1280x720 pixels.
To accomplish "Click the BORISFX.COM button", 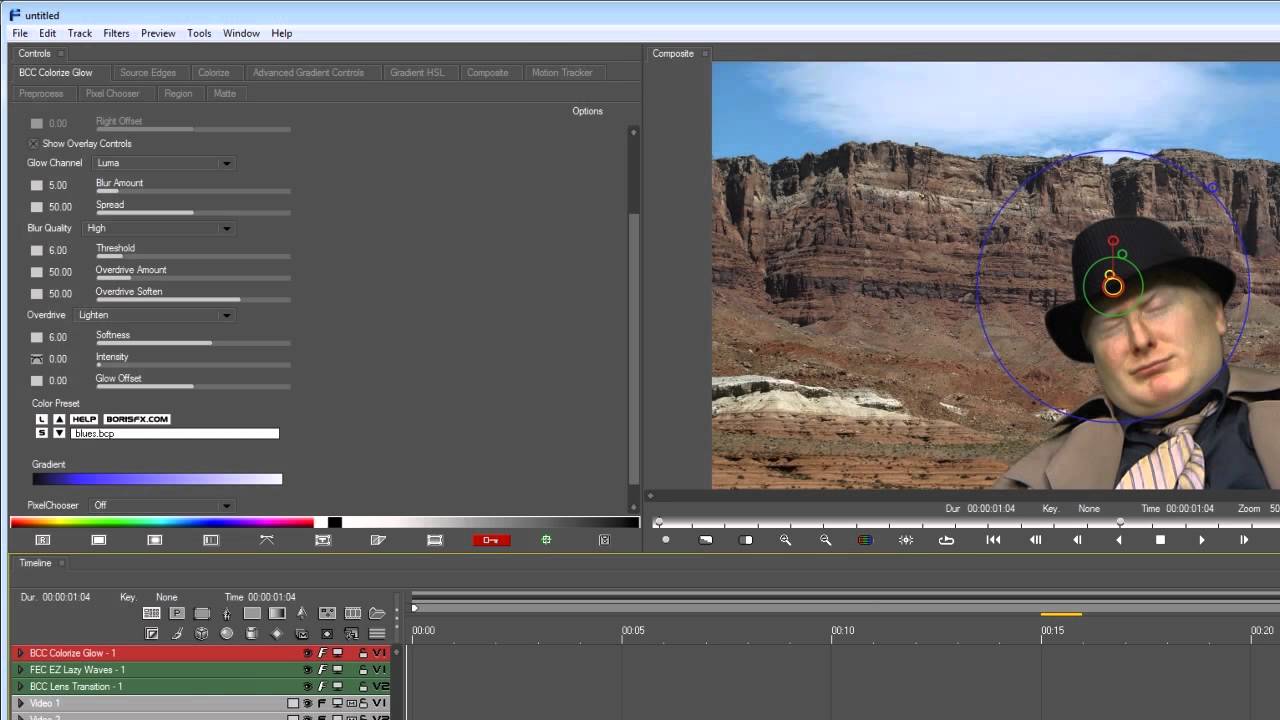I will pyautogui.click(x=137, y=419).
